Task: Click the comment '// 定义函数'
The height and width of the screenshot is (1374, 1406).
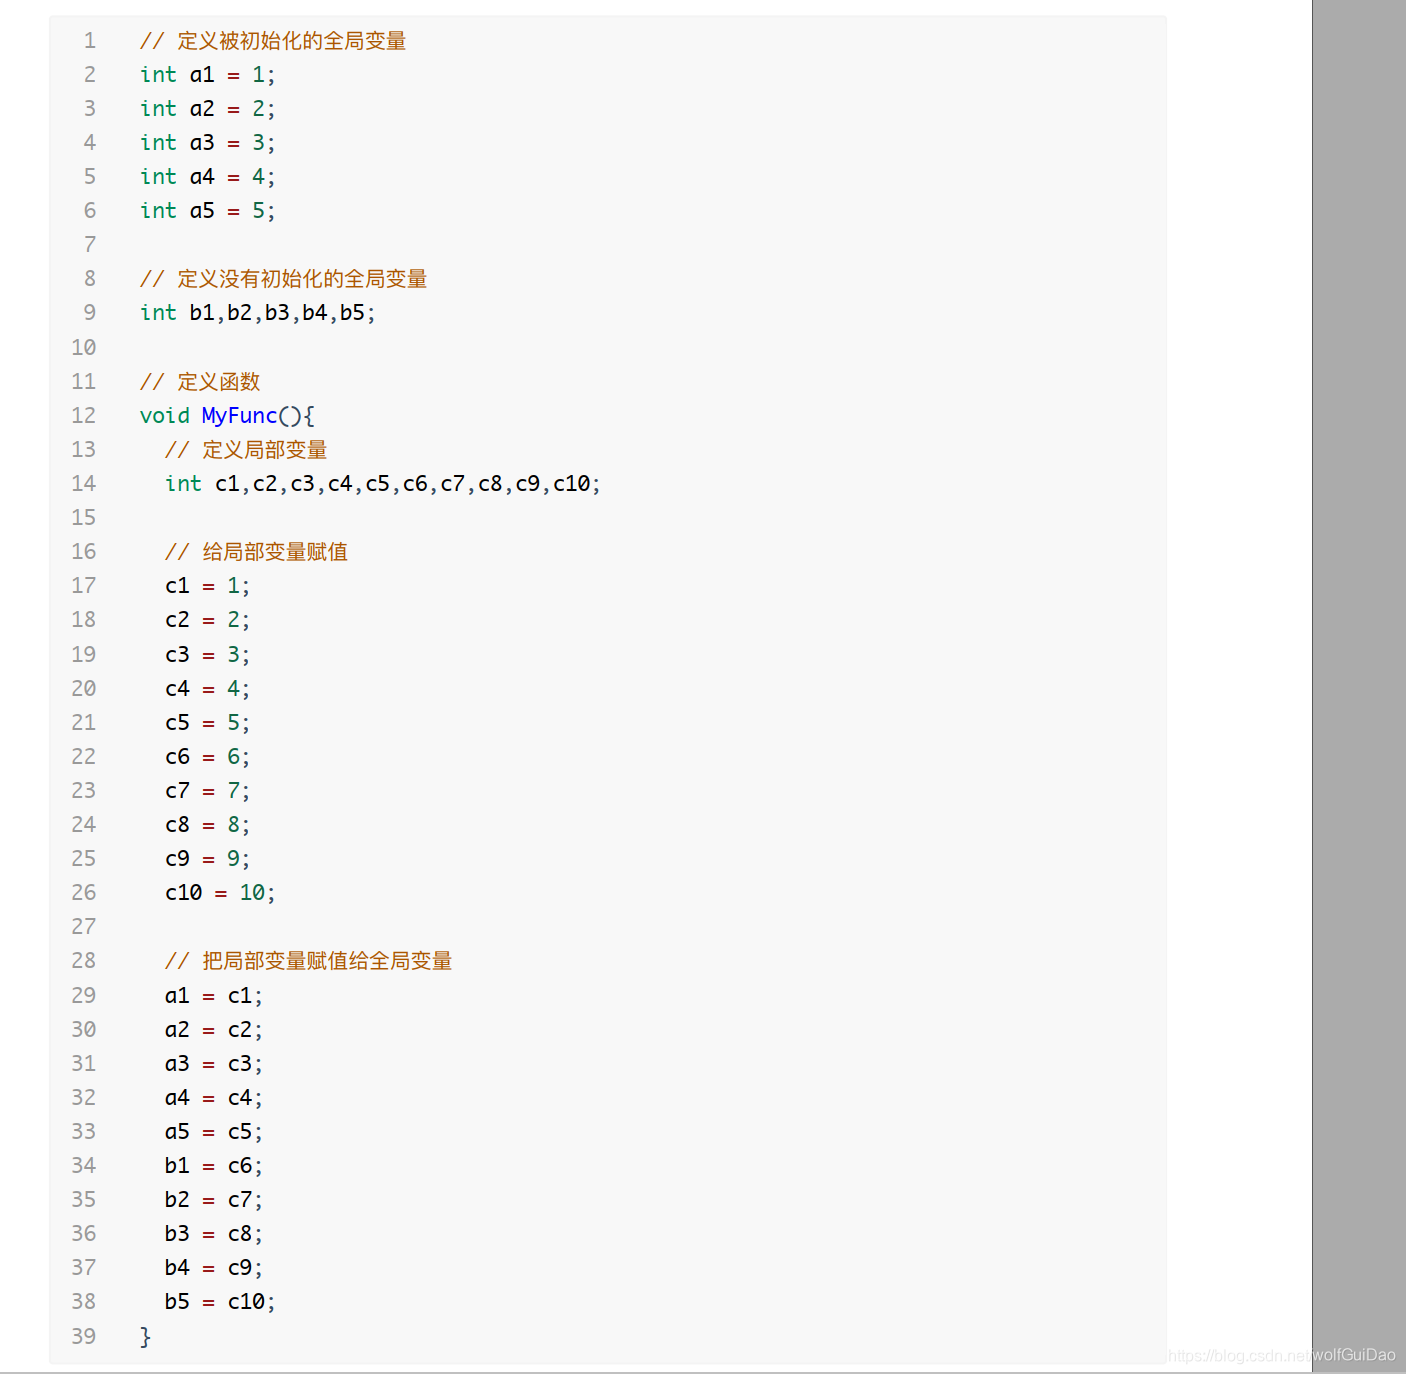Action: [x=200, y=382]
